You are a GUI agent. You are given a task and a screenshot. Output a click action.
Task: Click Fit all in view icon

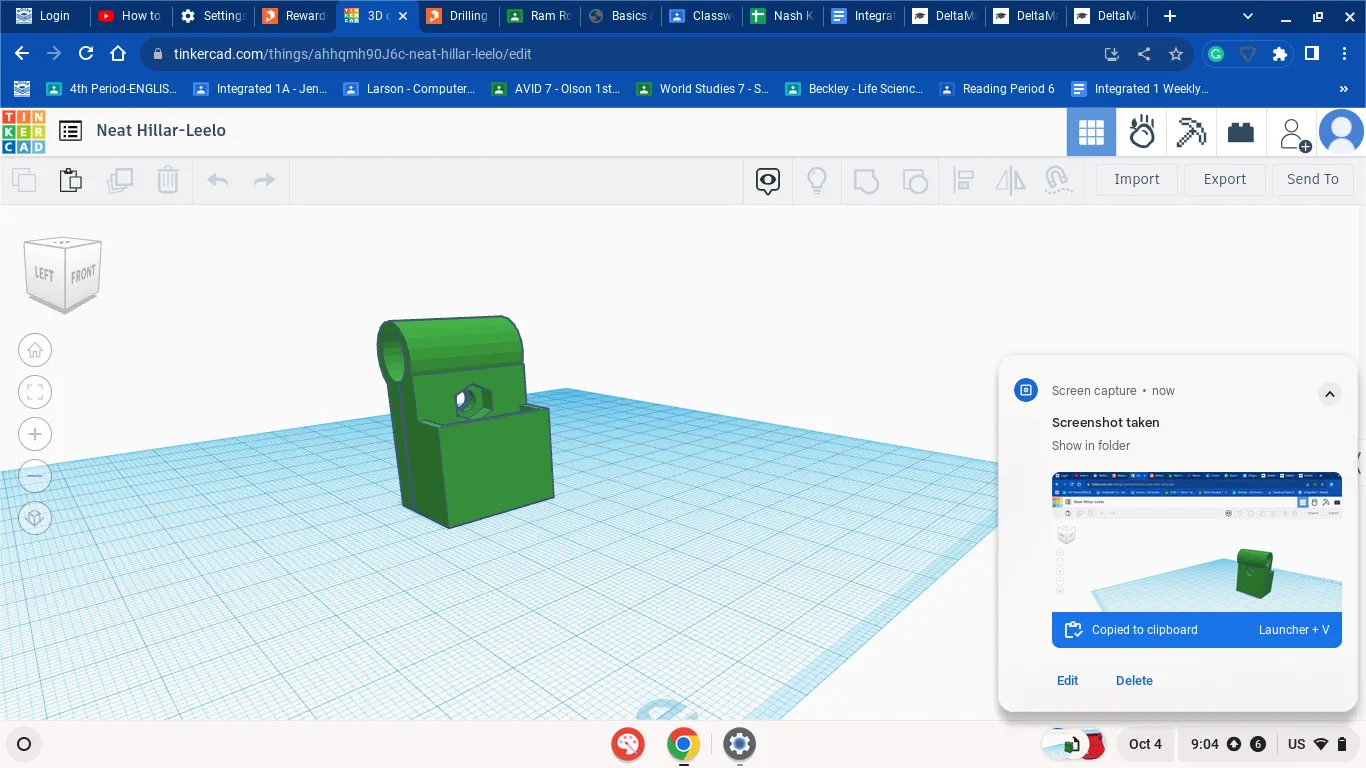click(35, 392)
